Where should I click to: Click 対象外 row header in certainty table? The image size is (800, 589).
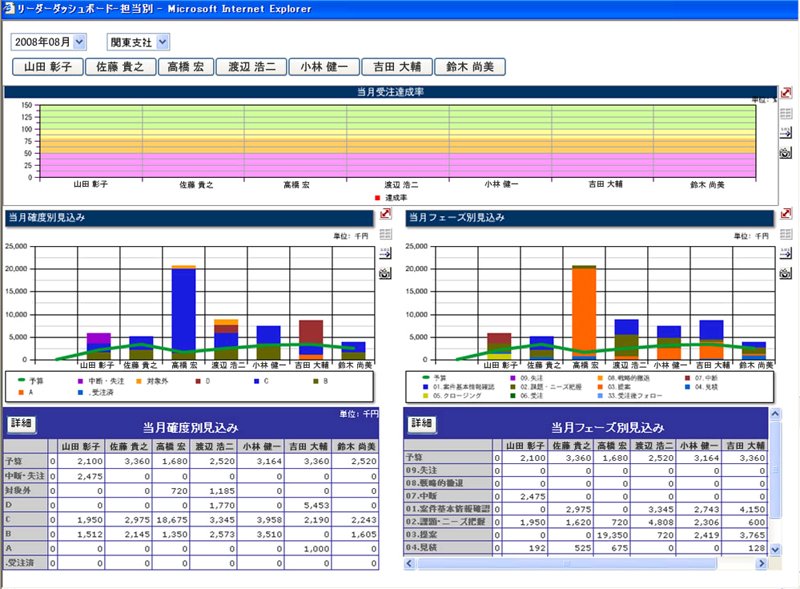coord(26,490)
